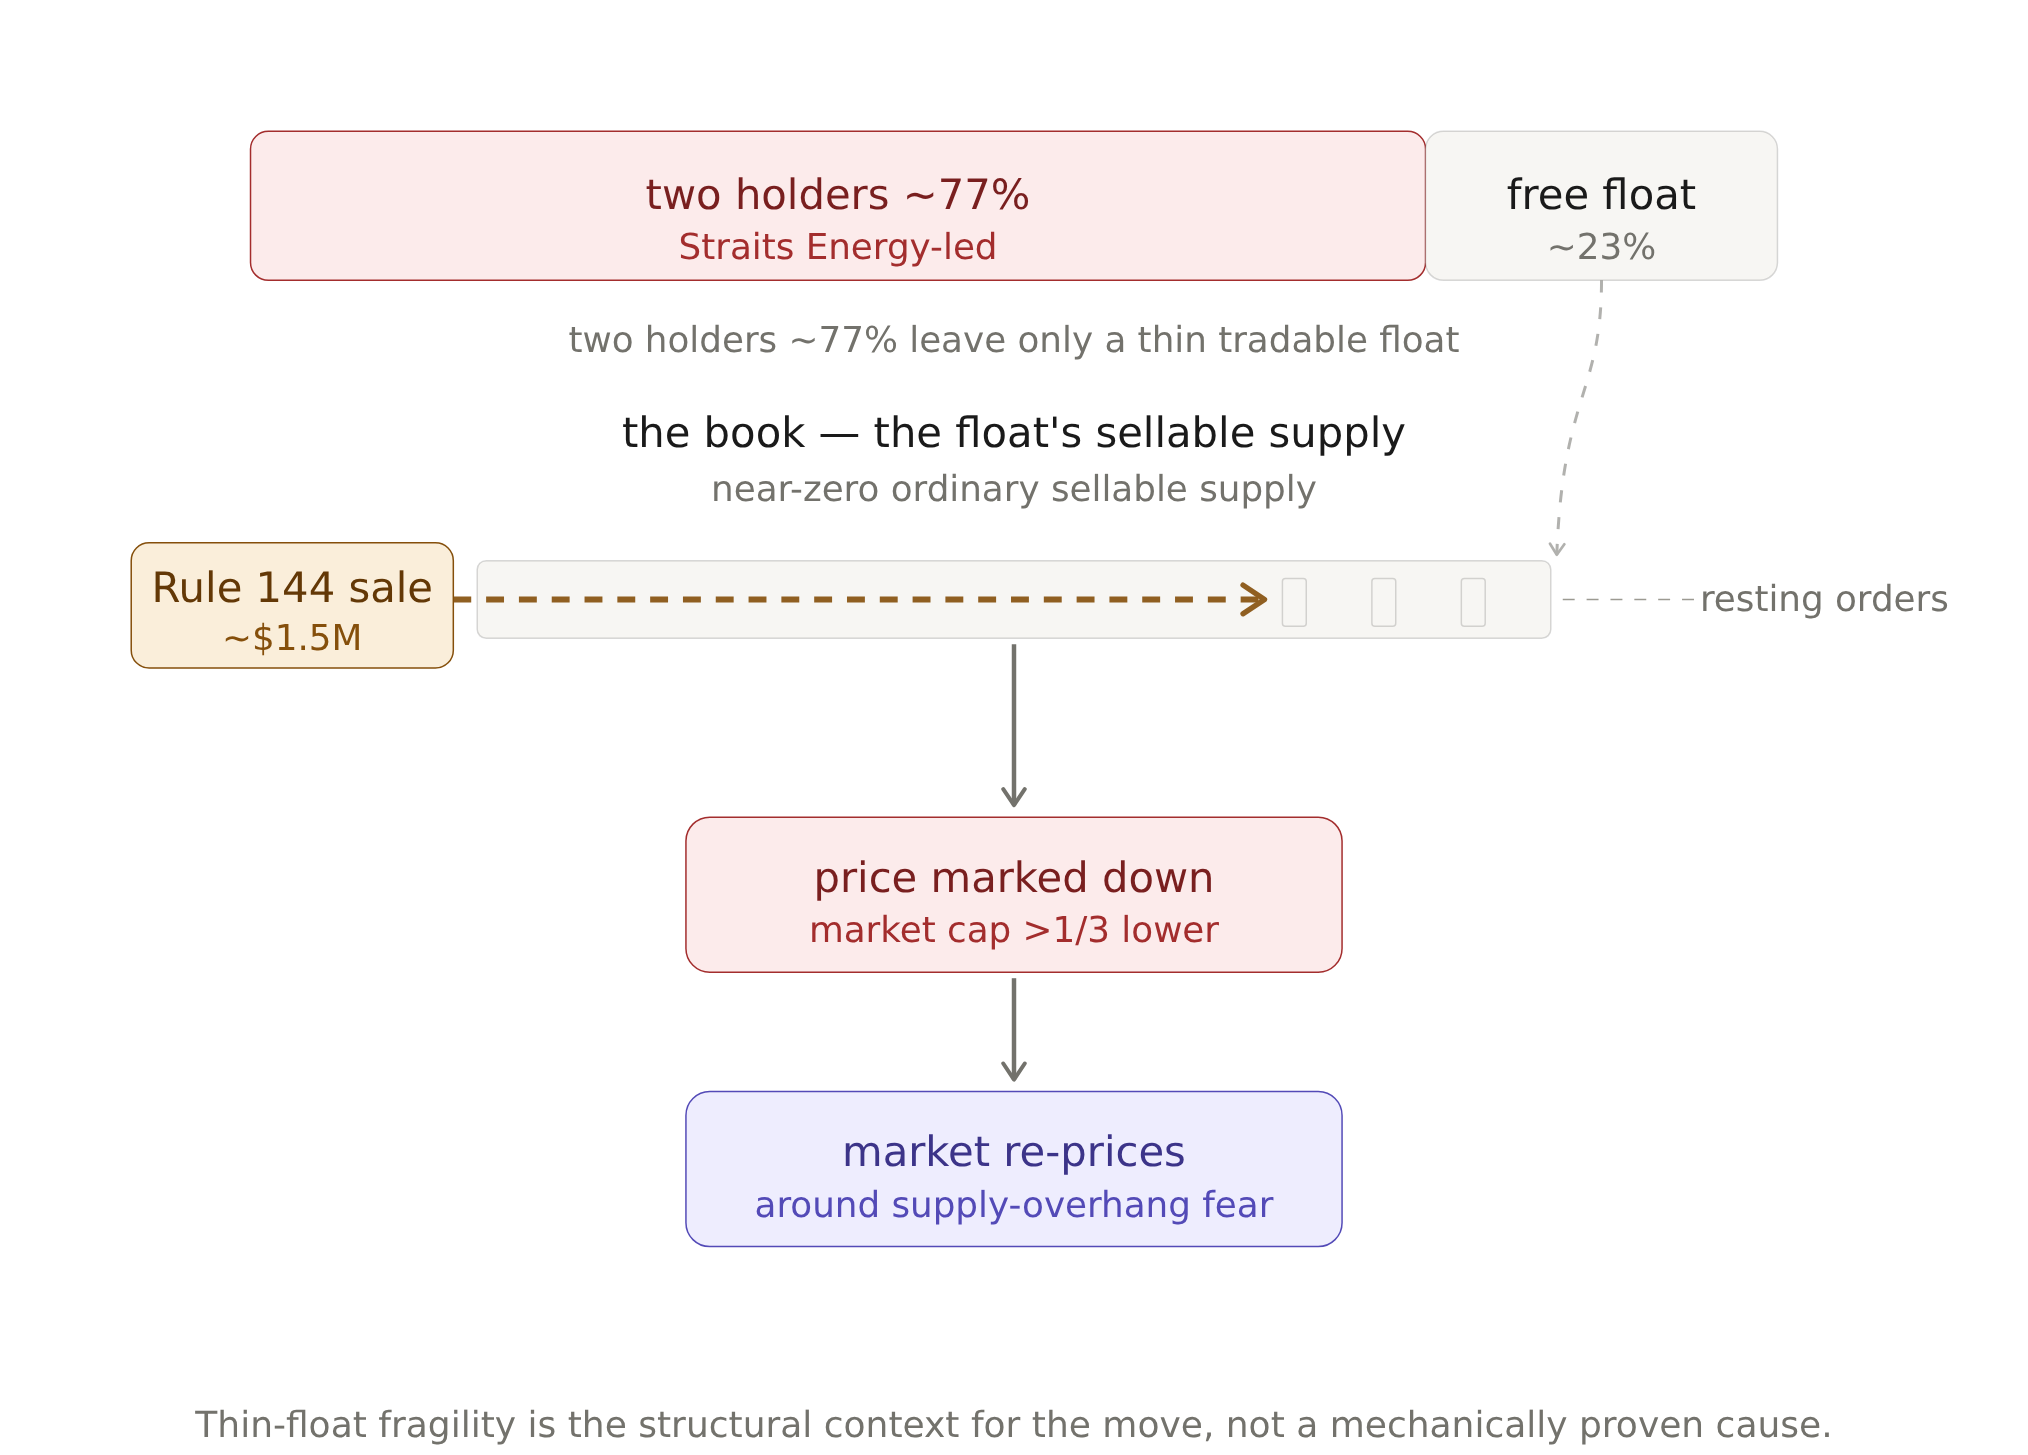The width and height of the screenshot is (2028, 1455).
Task: Click the 'Rule 144 sale' orange box
Action: coord(292,605)
